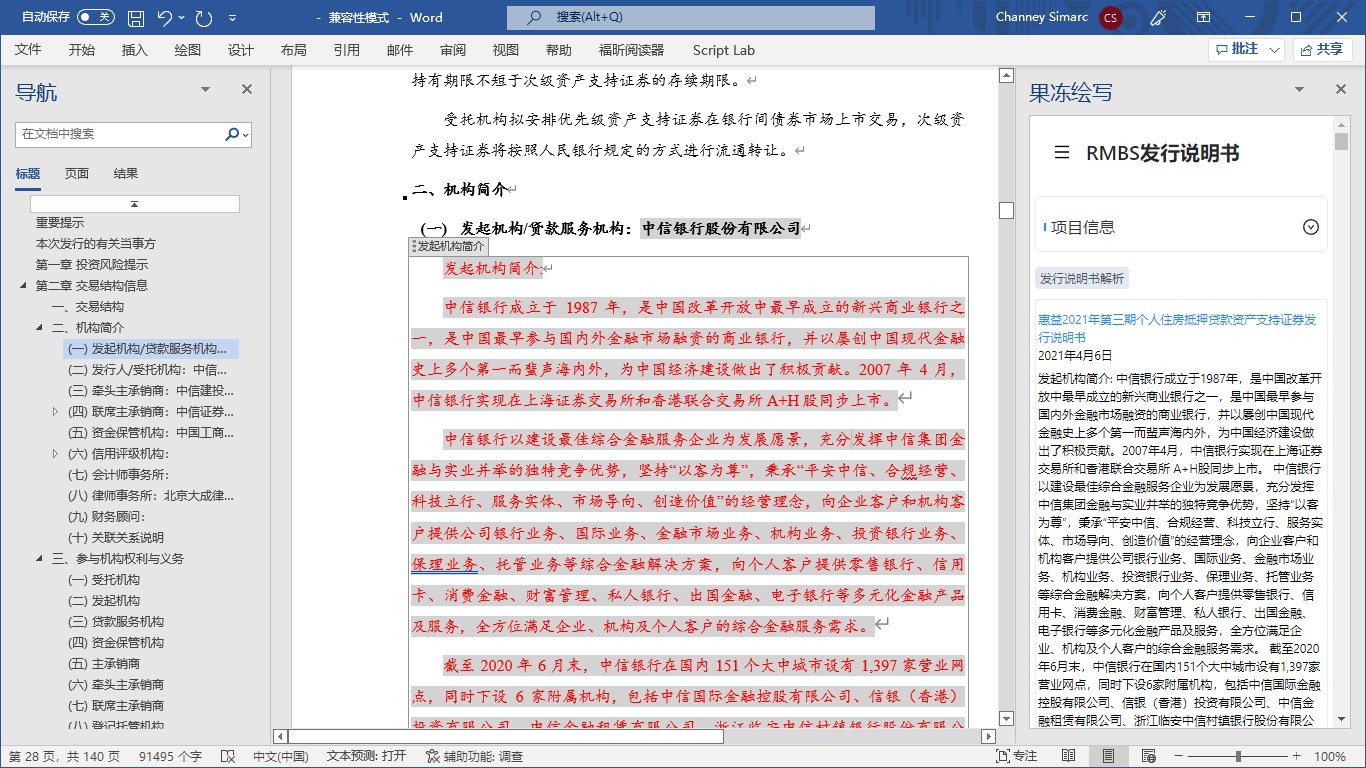Select heading 第一章 投资风险提示
The height and width of the screenshot is (768, 1366).
click(92, 265)
